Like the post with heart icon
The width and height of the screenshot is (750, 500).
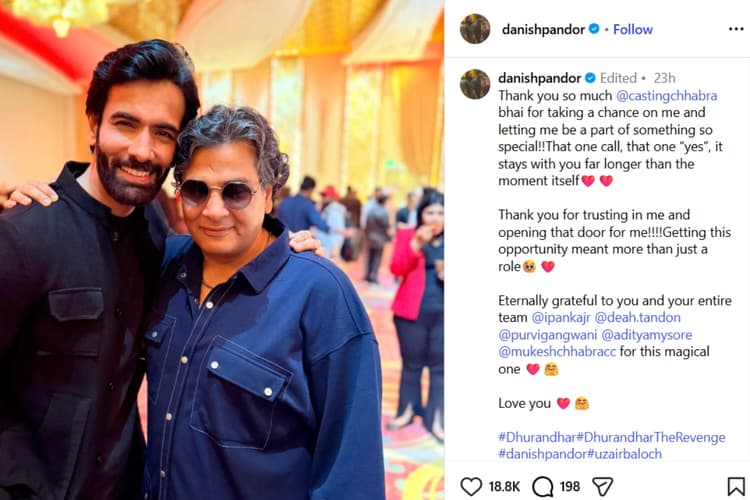471,487
